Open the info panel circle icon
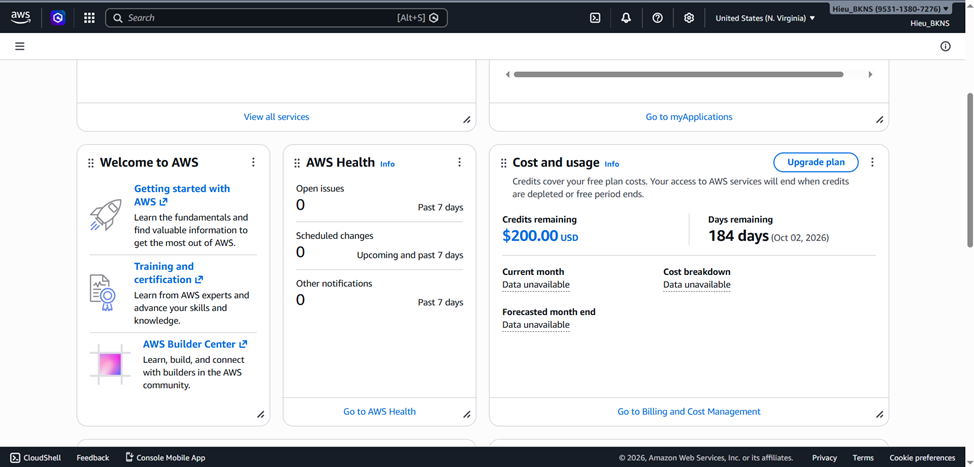The width and height of the screenshot is (974, 467). tap(945, 46)
